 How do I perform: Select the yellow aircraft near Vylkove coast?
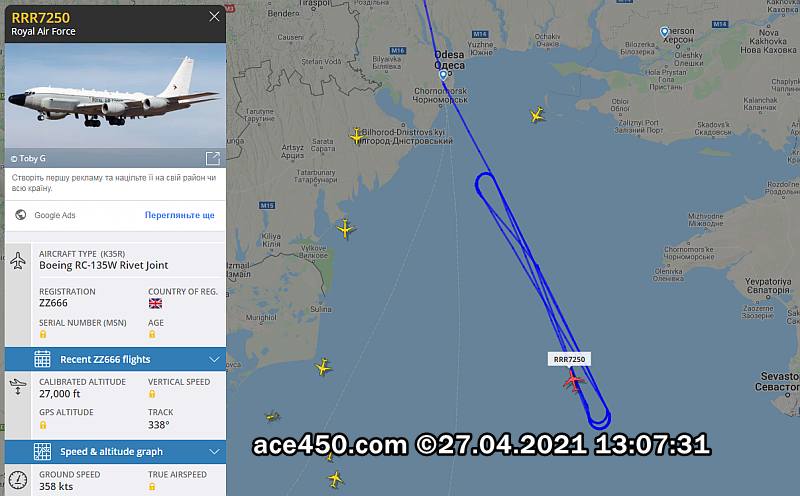coord(345,229)
